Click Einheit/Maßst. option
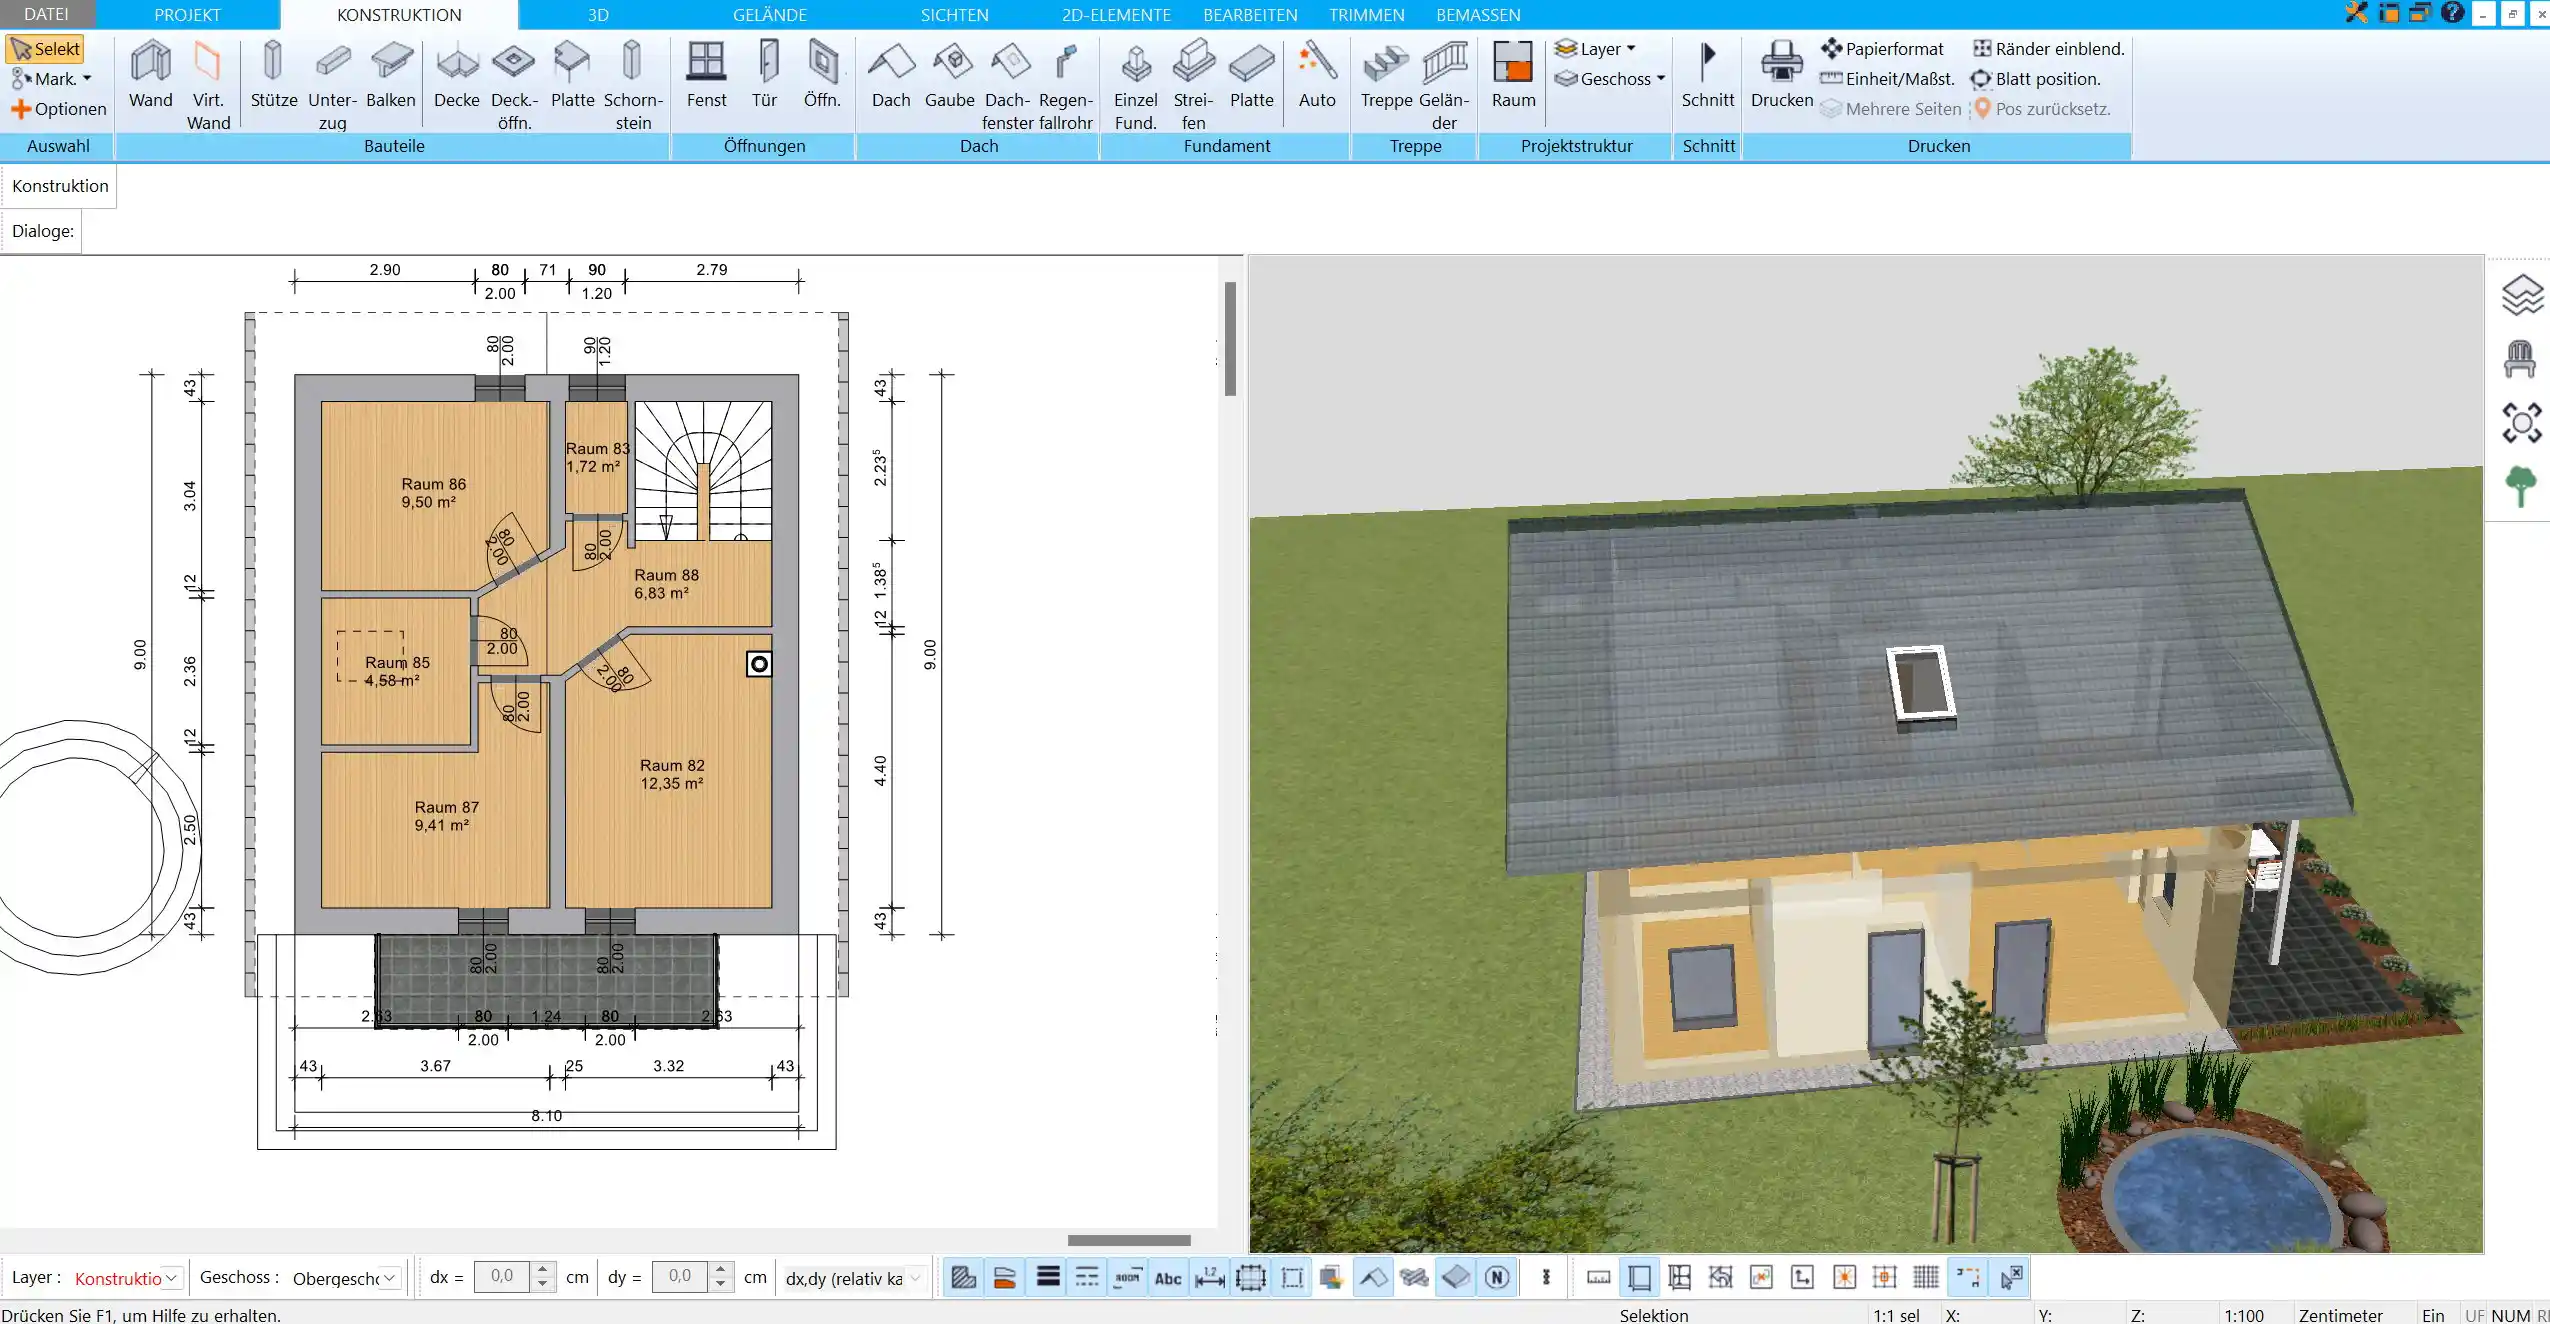 pos(1888,78)
